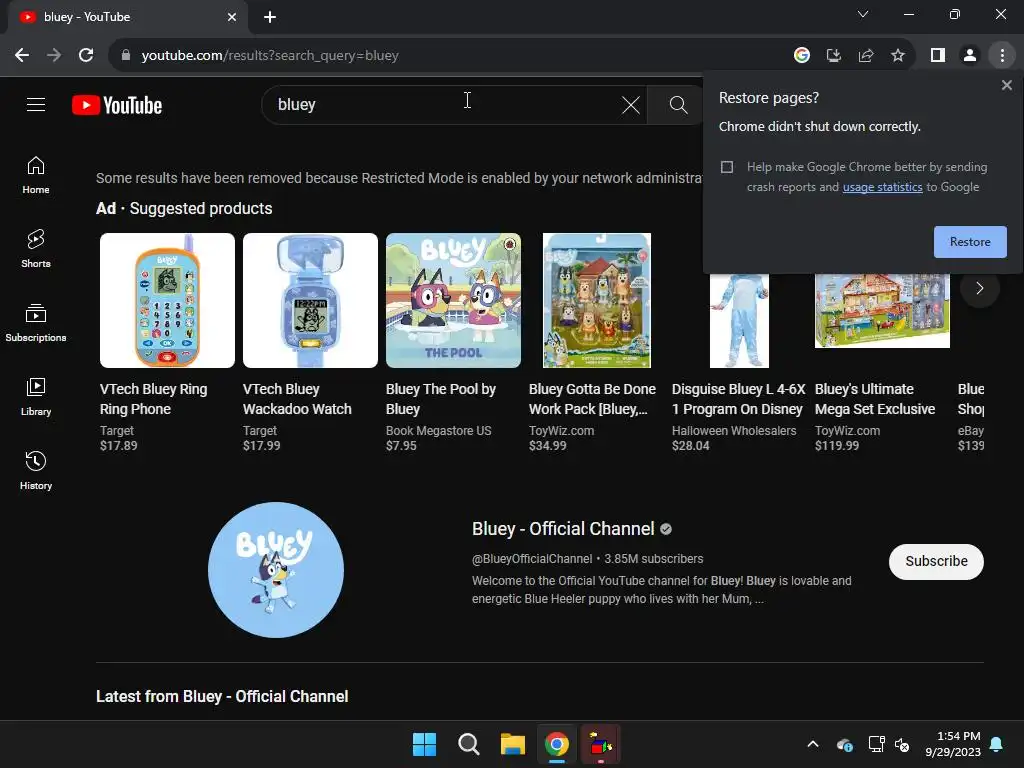Click the Google account G icon in toolbar
The height and width of the screenshot is (768, 1024).
[801, 56]
